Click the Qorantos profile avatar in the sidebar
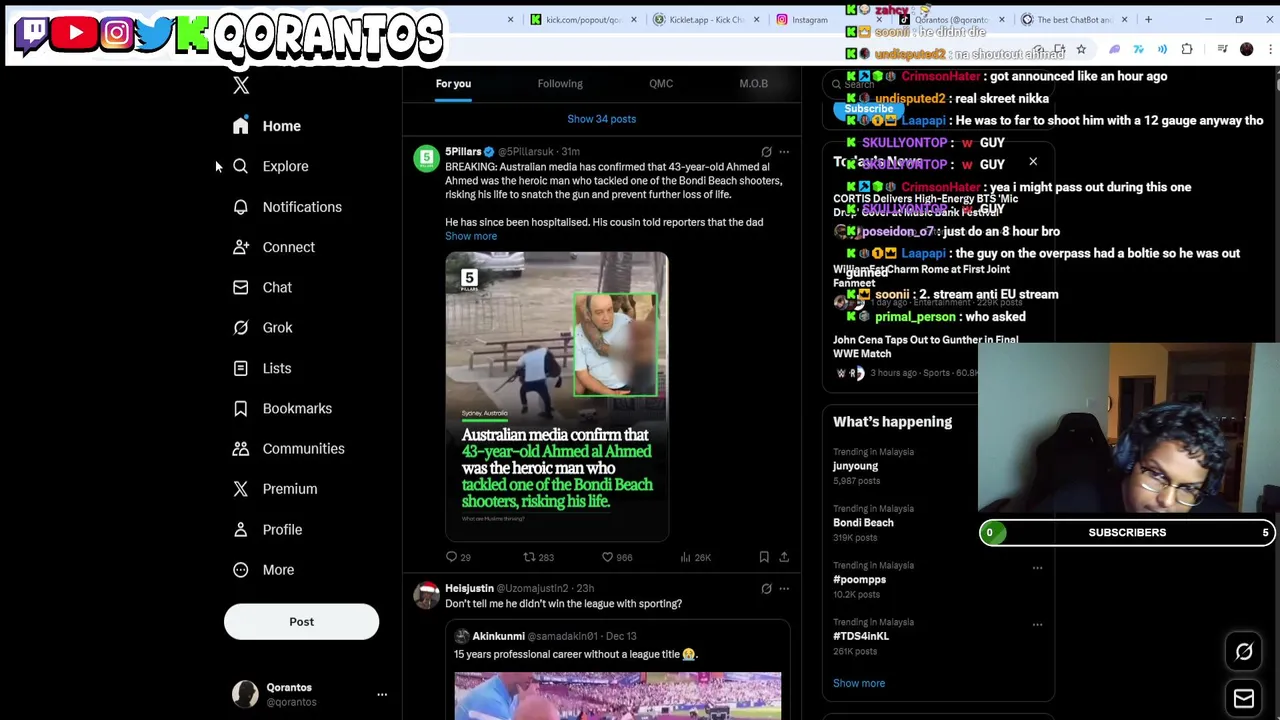Screen dimensions: 1280x720 click(245, 694)
